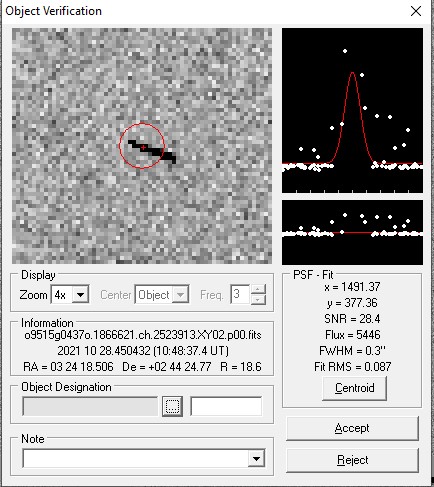Expand the Note dropdown arrow
The image size is (434, 487).
pos(256,459)
